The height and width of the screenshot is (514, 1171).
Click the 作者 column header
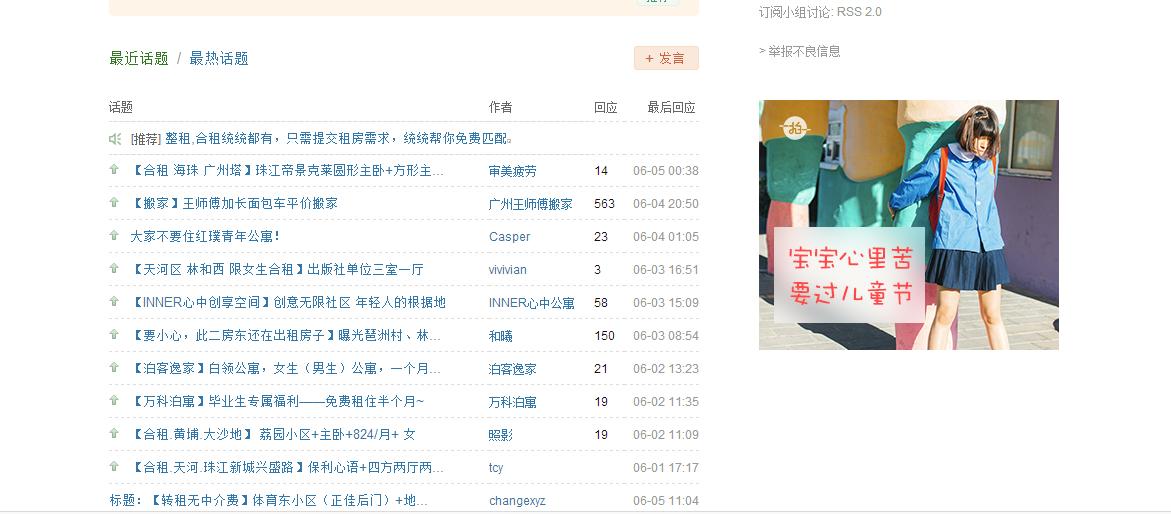pyautogui.click(x=500, y=108)
